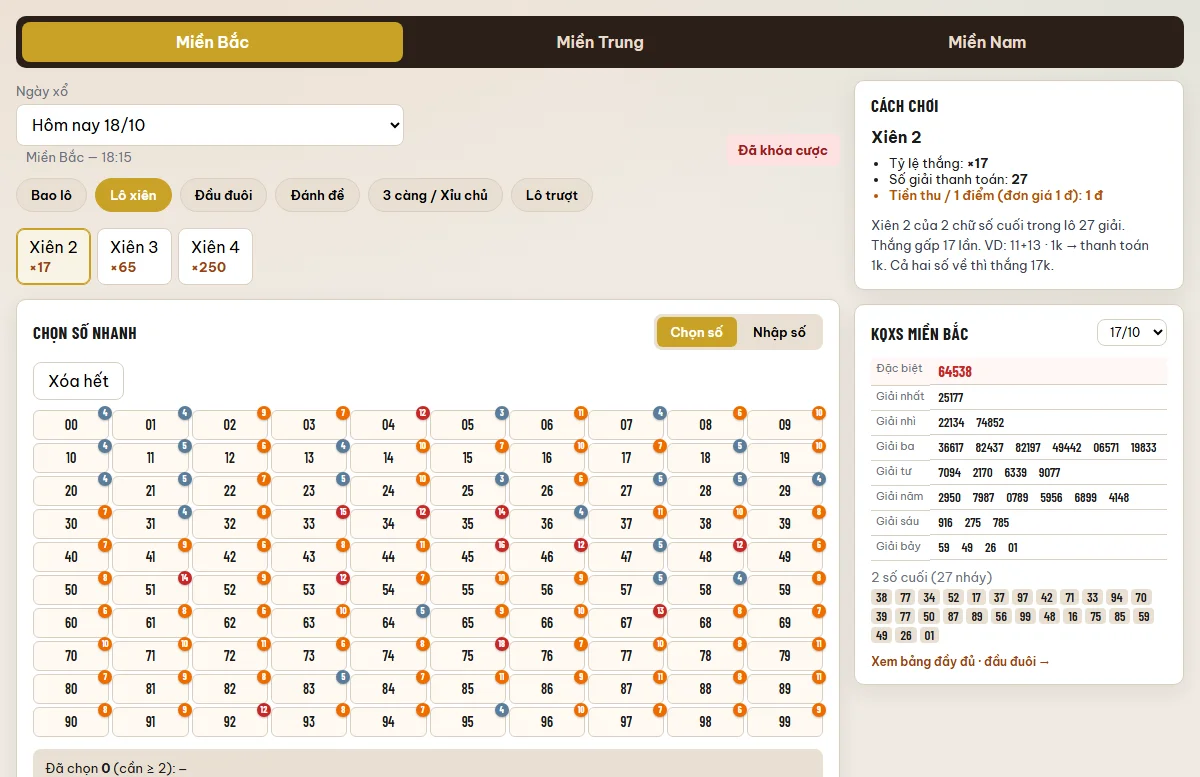Click the Đã khóa cược status badge
Image resolution: width=1200 pixels, height=777 pixels.
783,151
